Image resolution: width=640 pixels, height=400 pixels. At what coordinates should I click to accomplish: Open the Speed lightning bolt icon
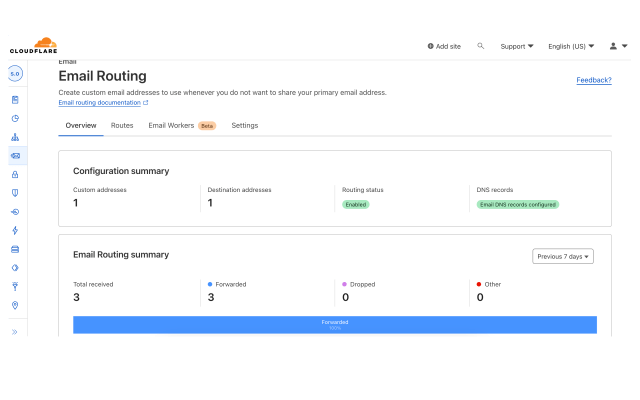15,231
